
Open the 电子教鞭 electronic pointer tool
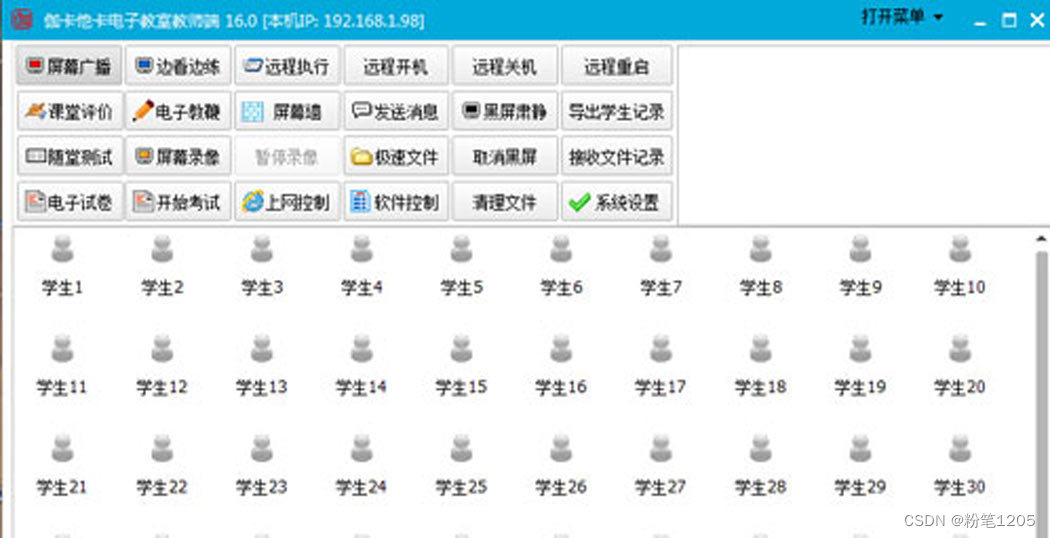coord(178,111)
